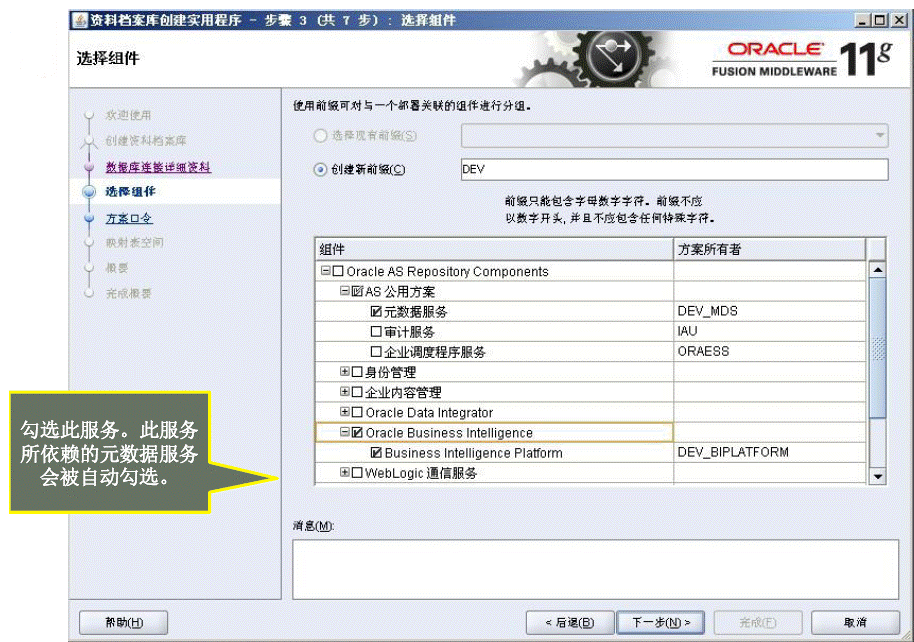Click the component table scroll up arrow
The width and height of the screenshot is (914, 642).
pos(877,269)
